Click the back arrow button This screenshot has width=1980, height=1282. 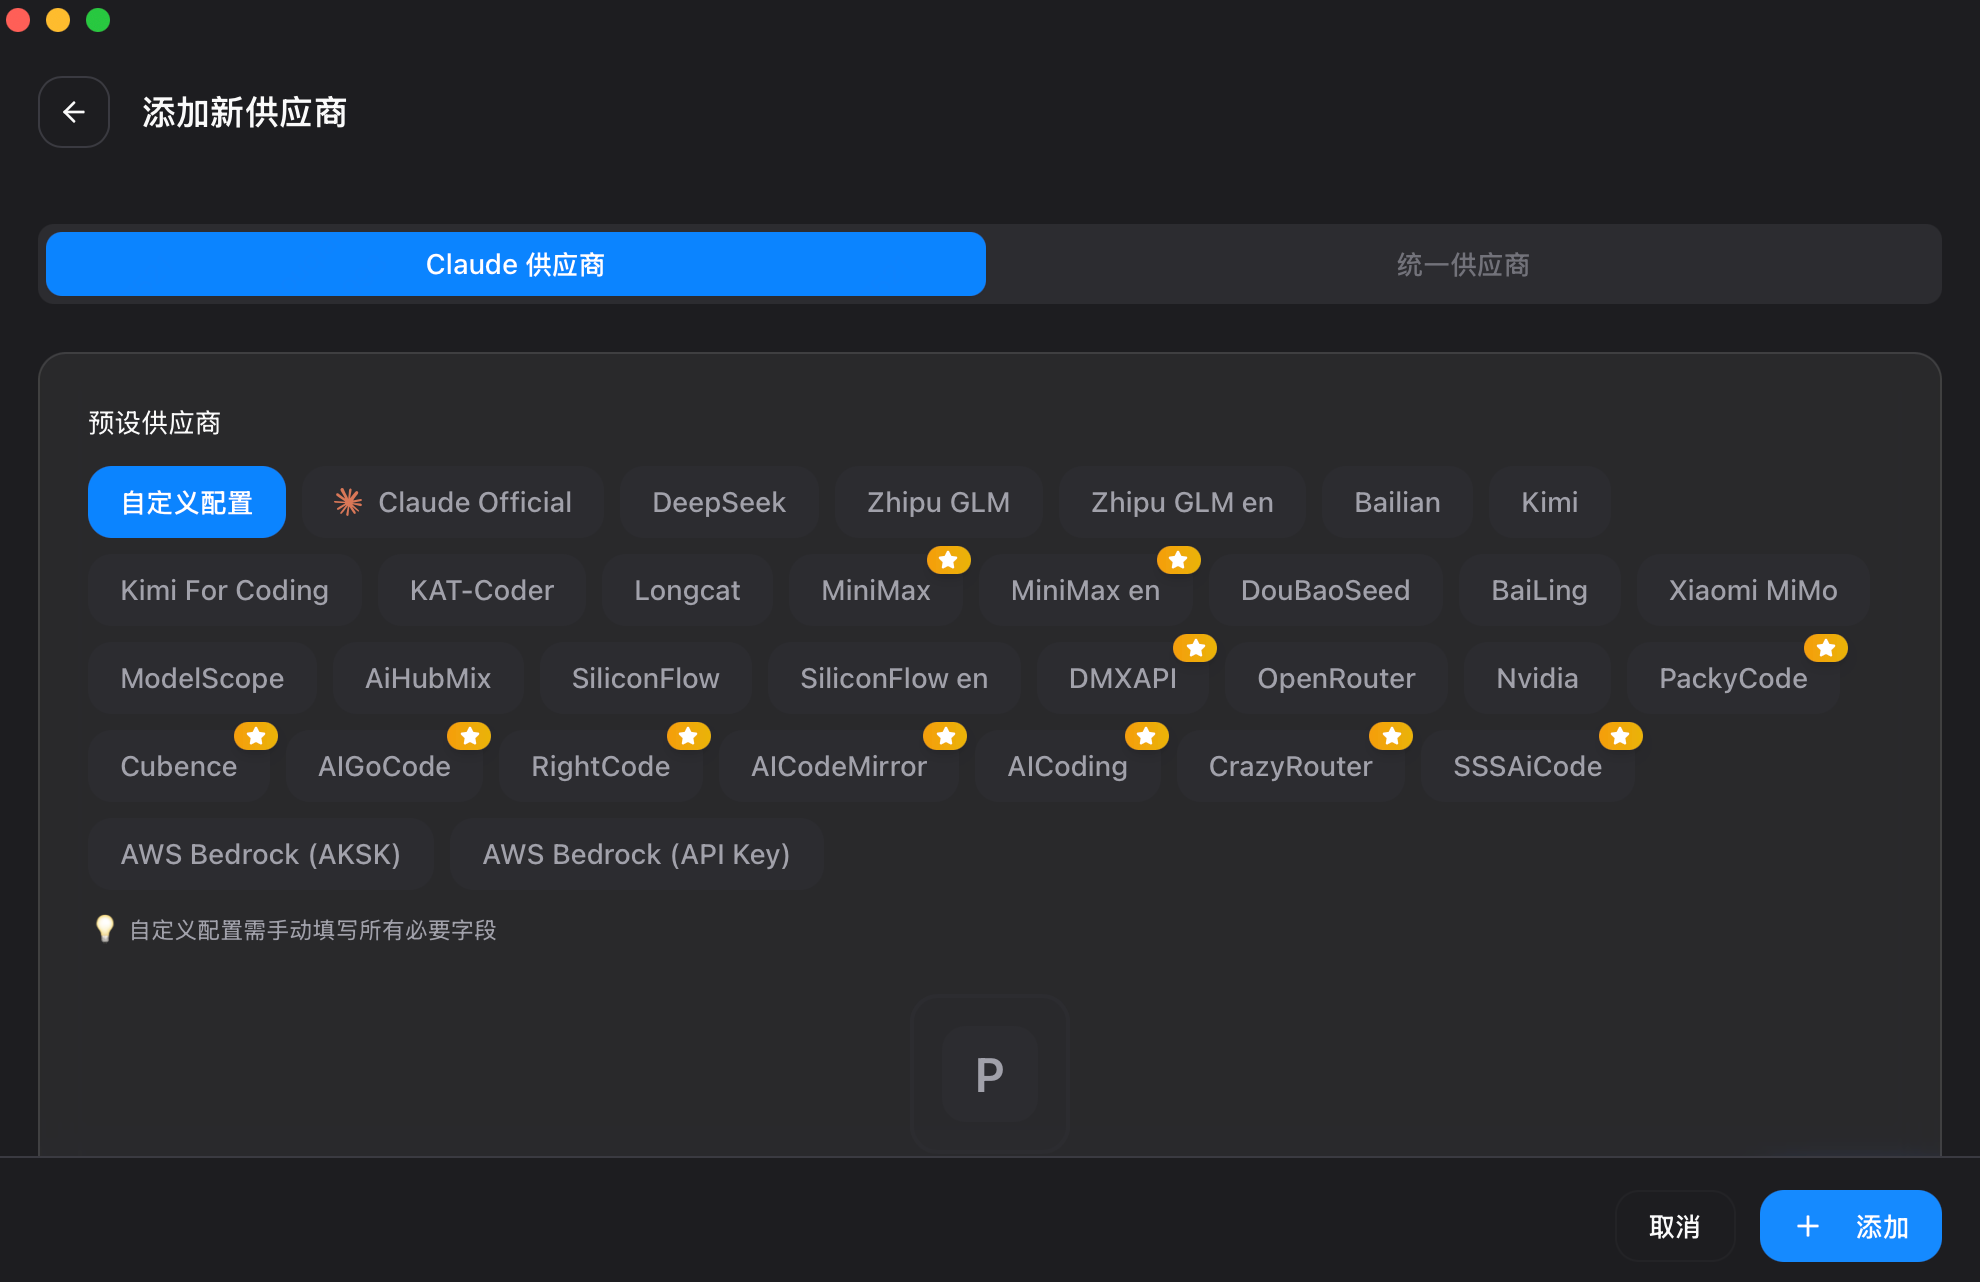[x=73, y=112]
